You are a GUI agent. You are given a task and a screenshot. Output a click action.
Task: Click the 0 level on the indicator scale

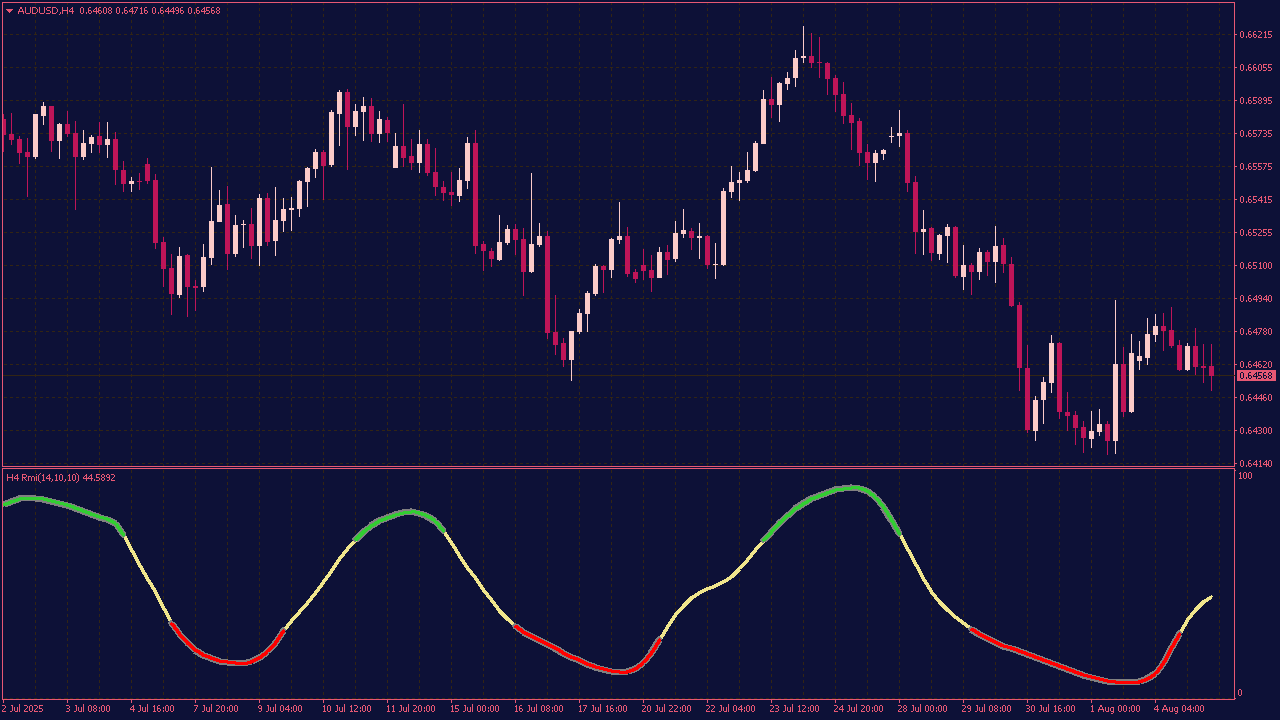pyautogui.click(x=1240, y=693)
